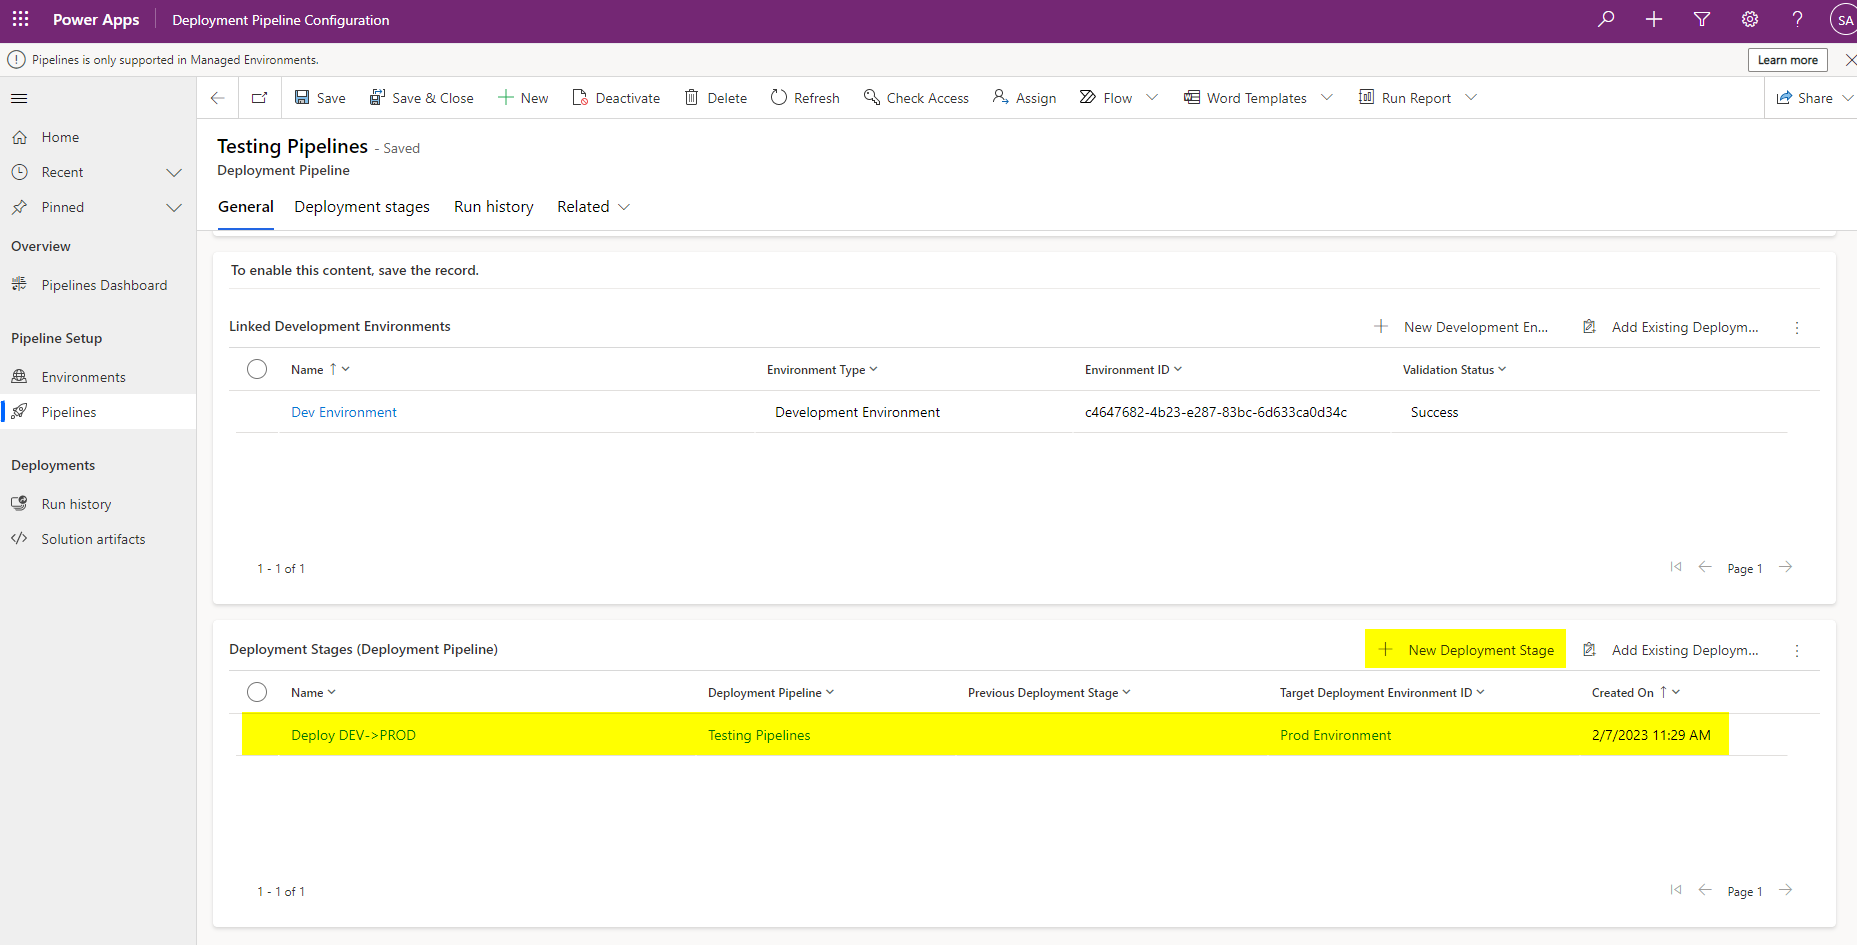
Task: Click New Deployment Stage button
Action: tap(1465, 650)
